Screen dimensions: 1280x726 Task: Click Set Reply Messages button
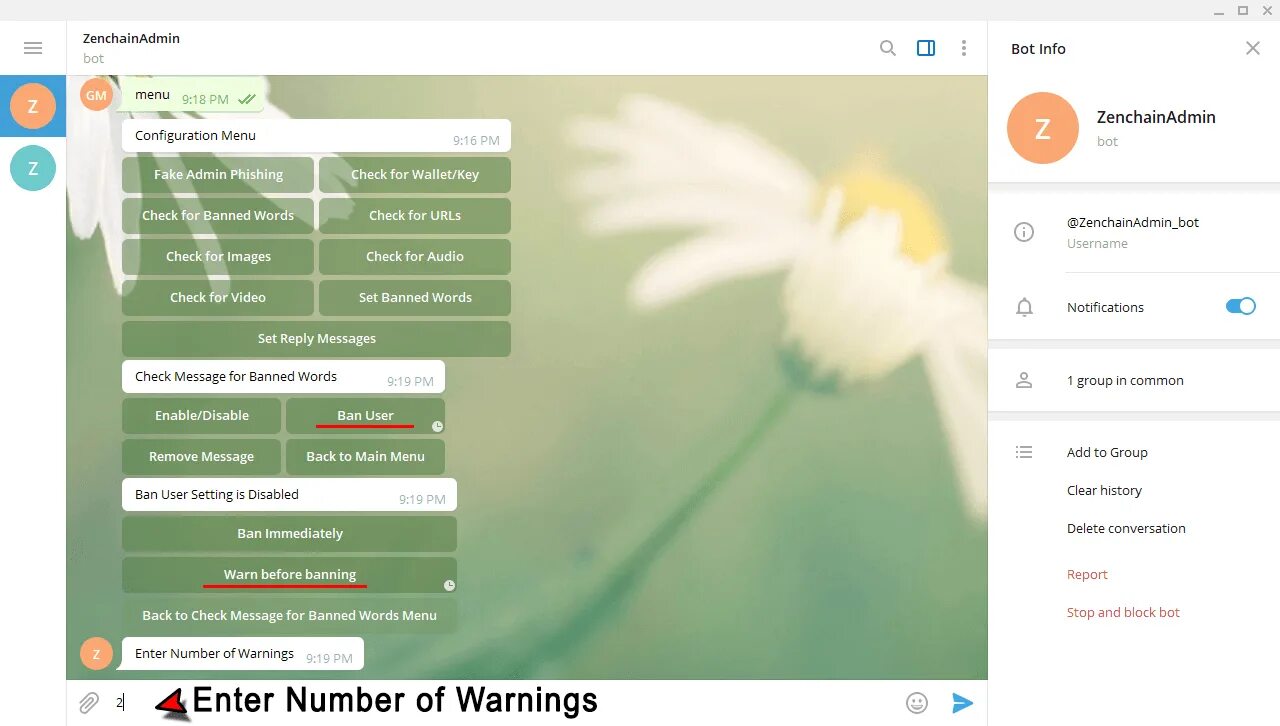pyautogui.click(x=316, y=338)
